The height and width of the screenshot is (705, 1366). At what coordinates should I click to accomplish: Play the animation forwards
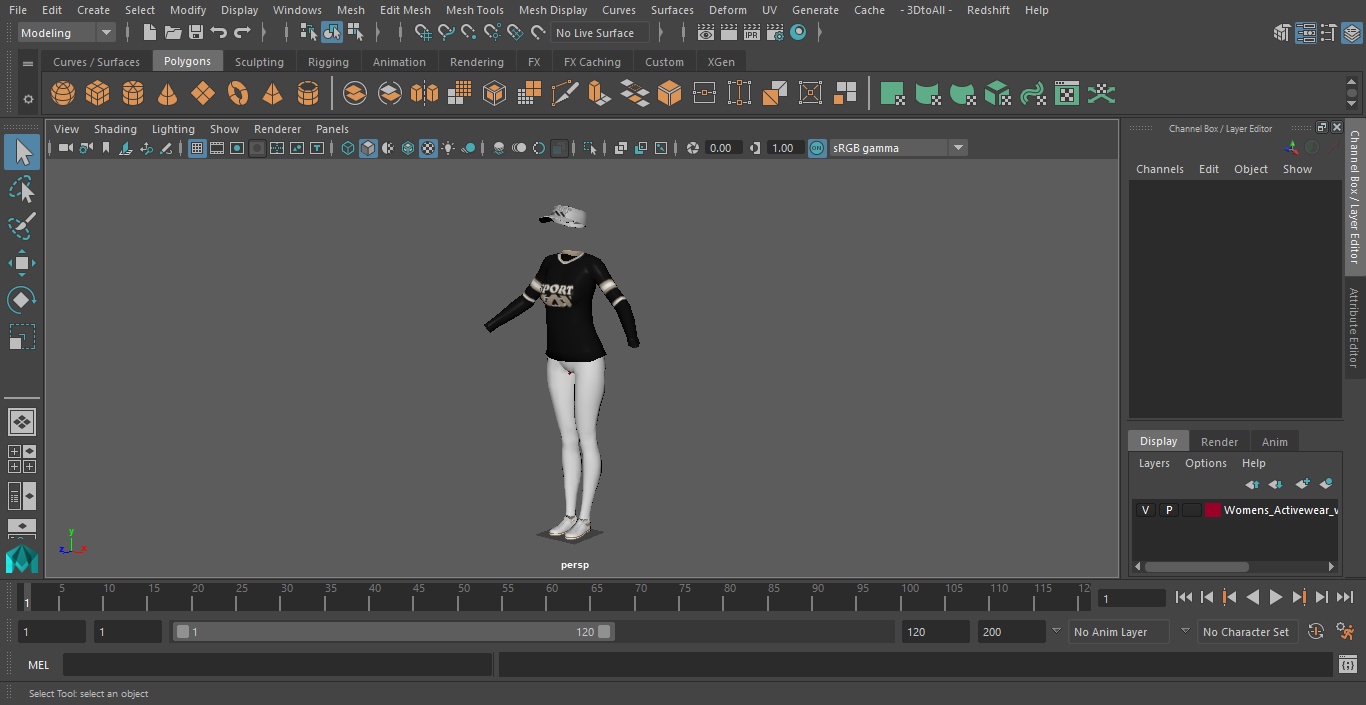pyautogui.click(x=1276, y=597)
